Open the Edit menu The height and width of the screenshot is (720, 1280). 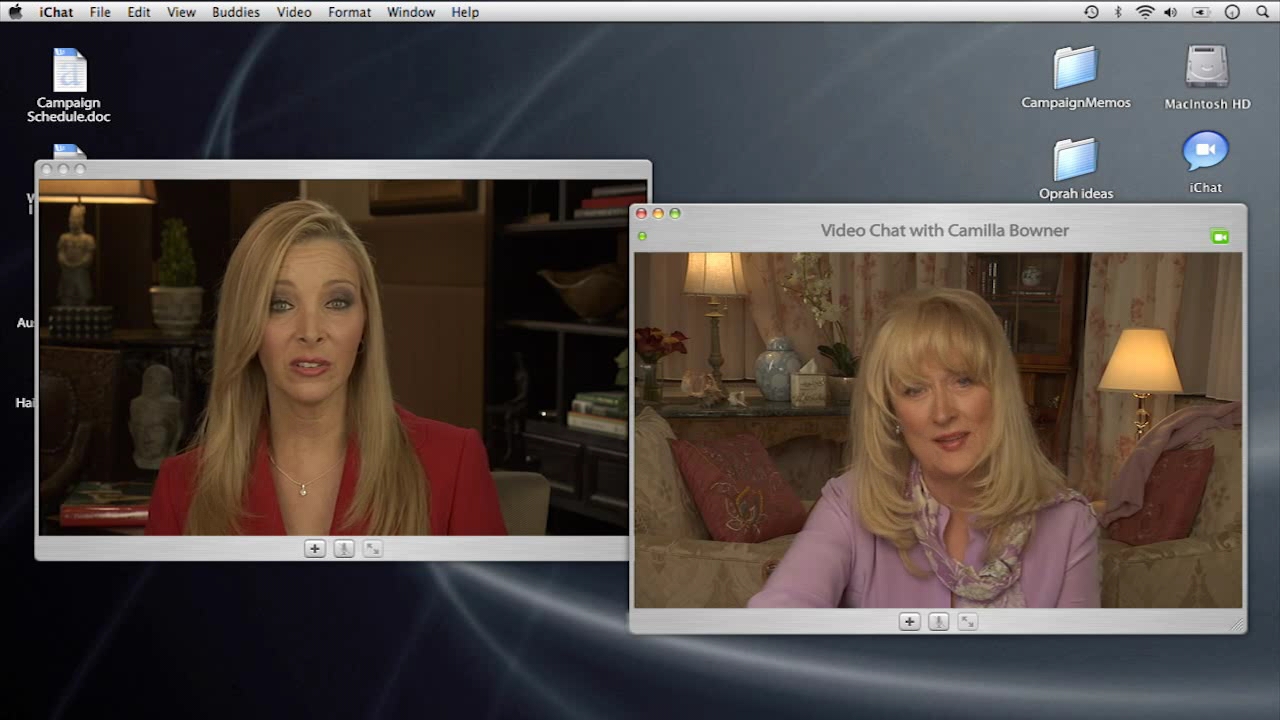coord(139,12)
